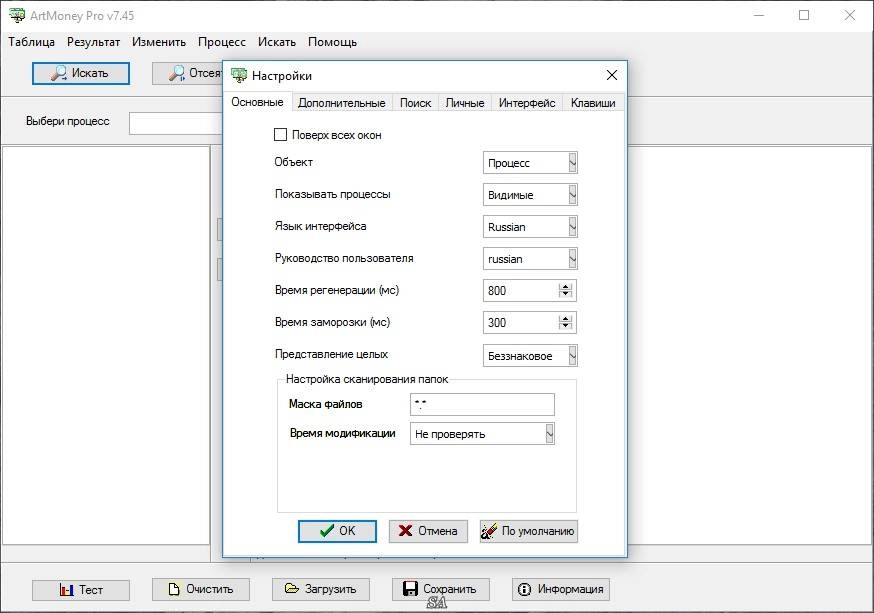The image size is (874, 613).
Task: Switch to the Дополнительные tab
Action: [341, 103]
